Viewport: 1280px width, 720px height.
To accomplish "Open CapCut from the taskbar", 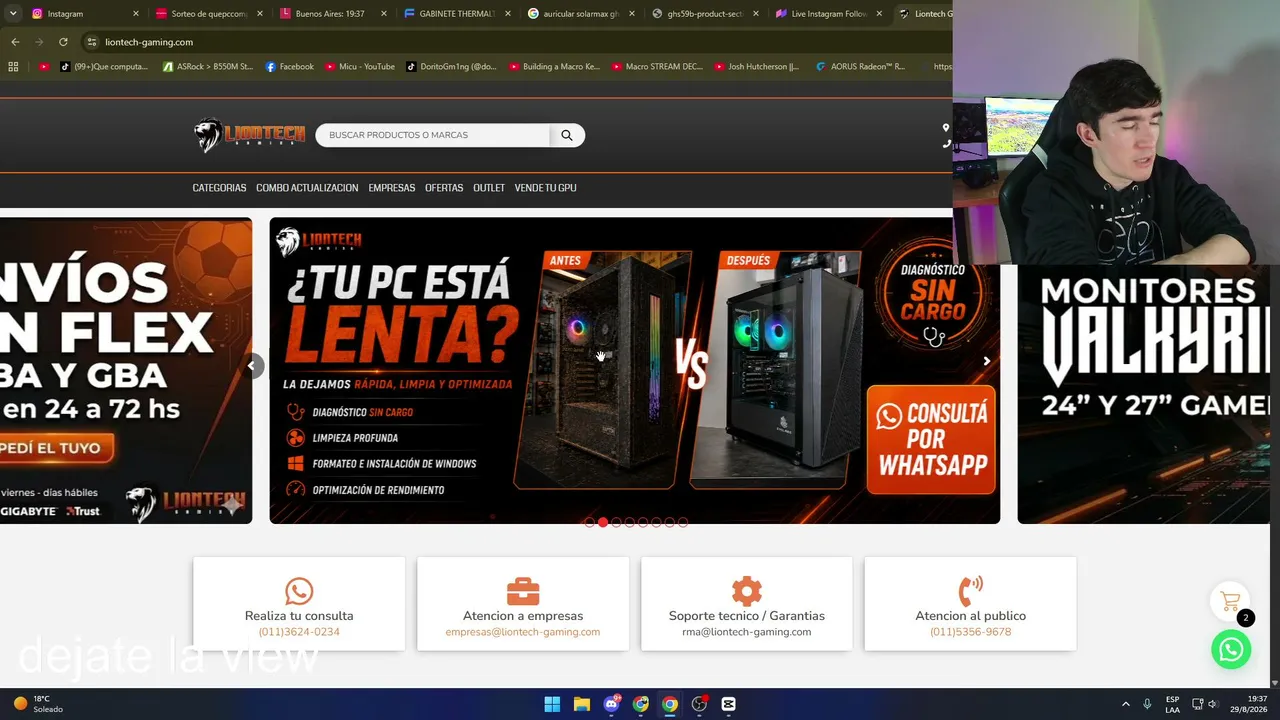I will click(x=728, y=704).
